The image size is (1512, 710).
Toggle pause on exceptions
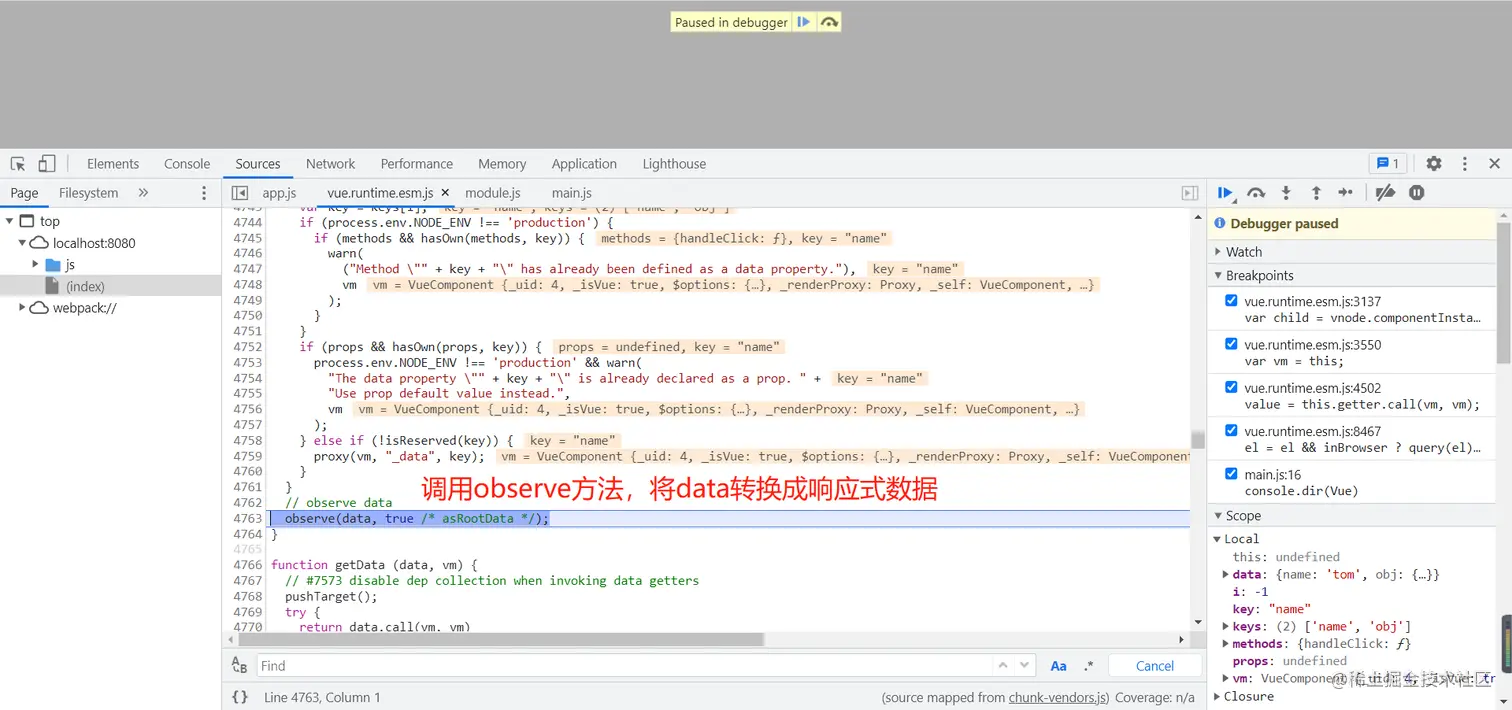pyautogui.click(x=1417, y=193)
